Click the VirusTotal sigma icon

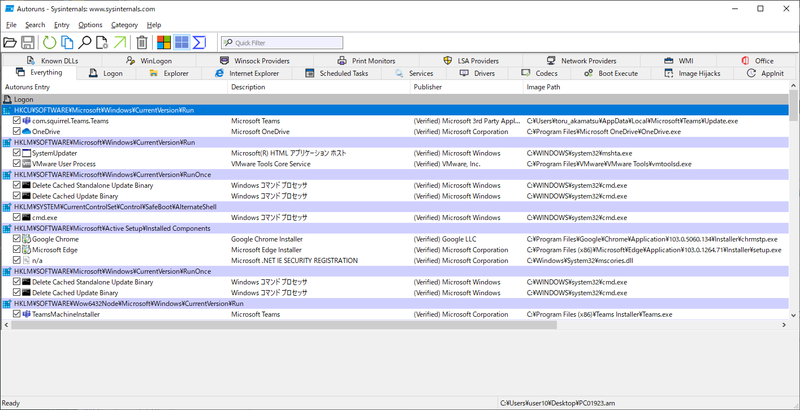click(x=199, y=42)
